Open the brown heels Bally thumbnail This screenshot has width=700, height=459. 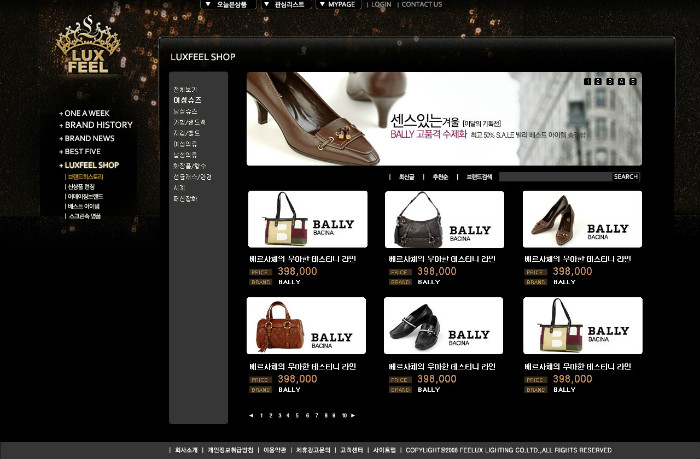tap(582, 219)
